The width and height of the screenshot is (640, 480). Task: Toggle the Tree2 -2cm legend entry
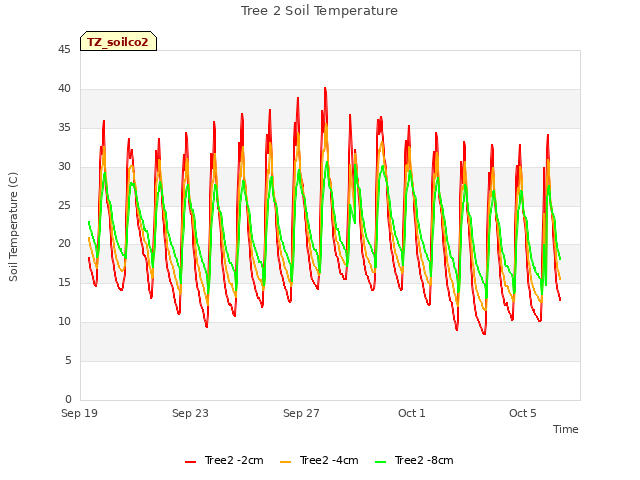(224, 460)
